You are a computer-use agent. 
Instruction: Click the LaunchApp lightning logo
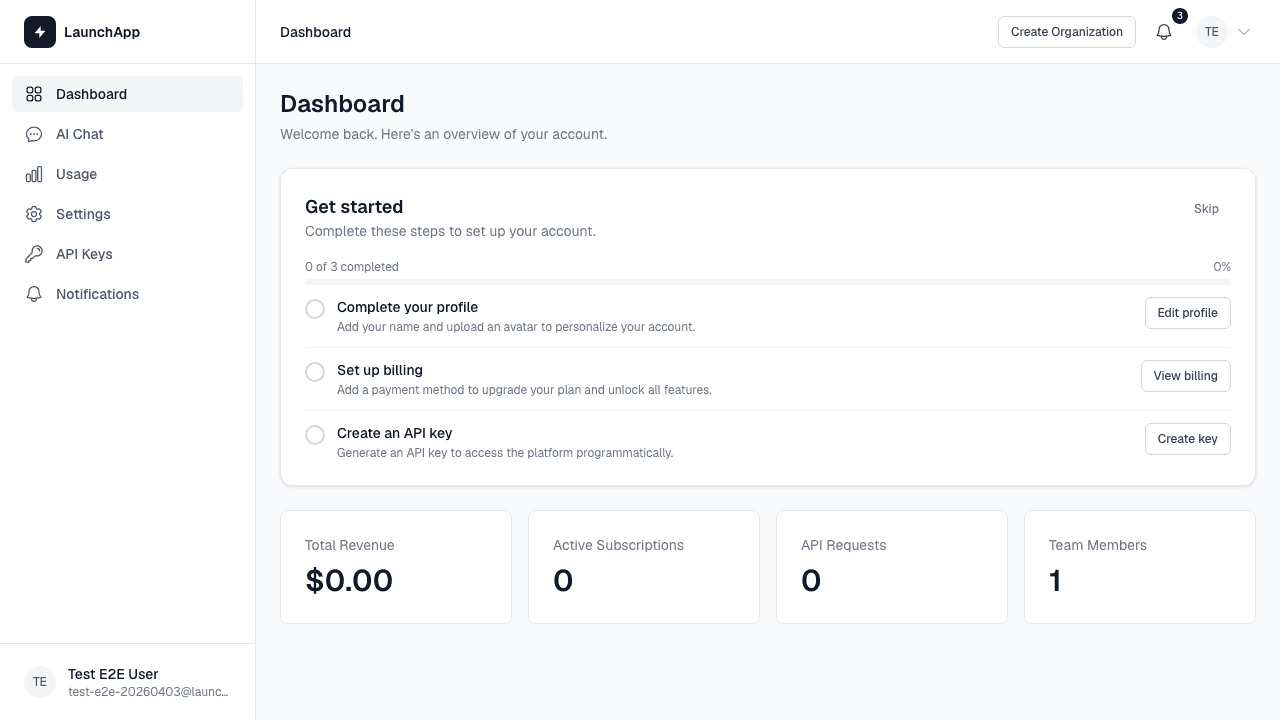40,32
